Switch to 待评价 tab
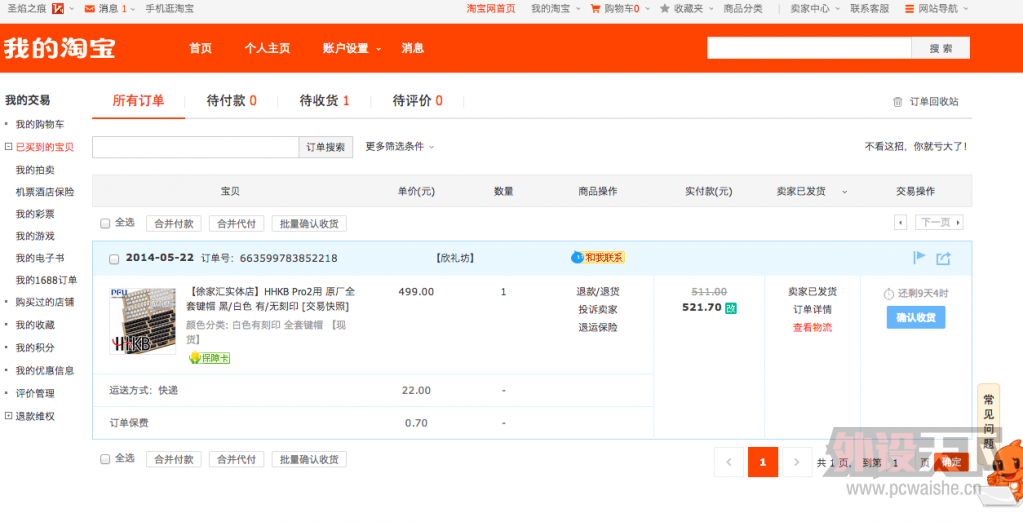 [418, 101]
